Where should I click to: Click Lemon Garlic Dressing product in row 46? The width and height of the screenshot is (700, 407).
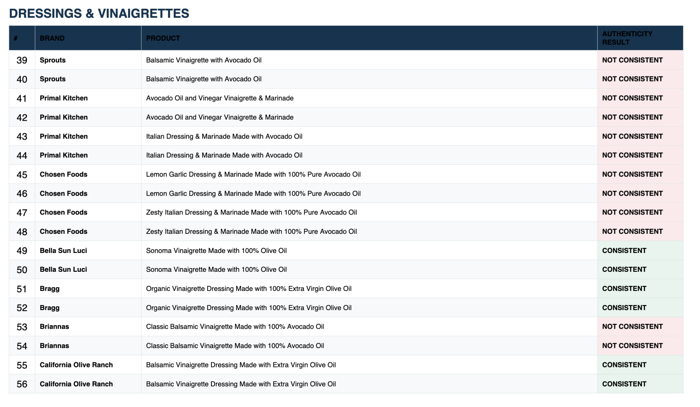(x=253, y=194)
